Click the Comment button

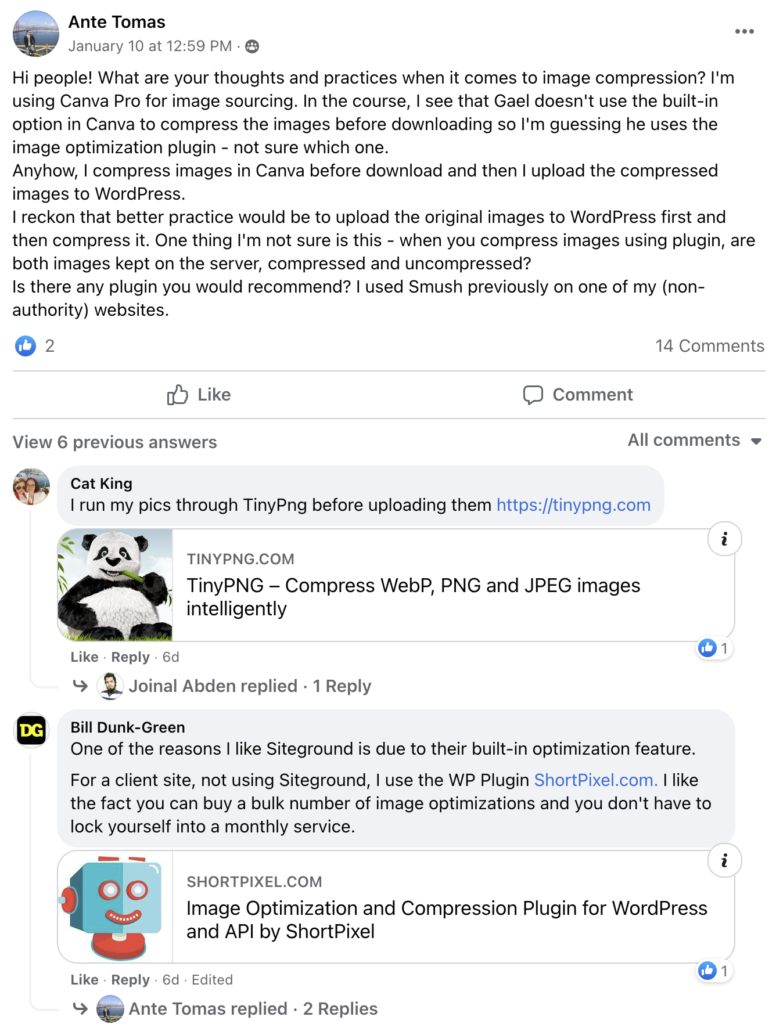pos(578,394)
